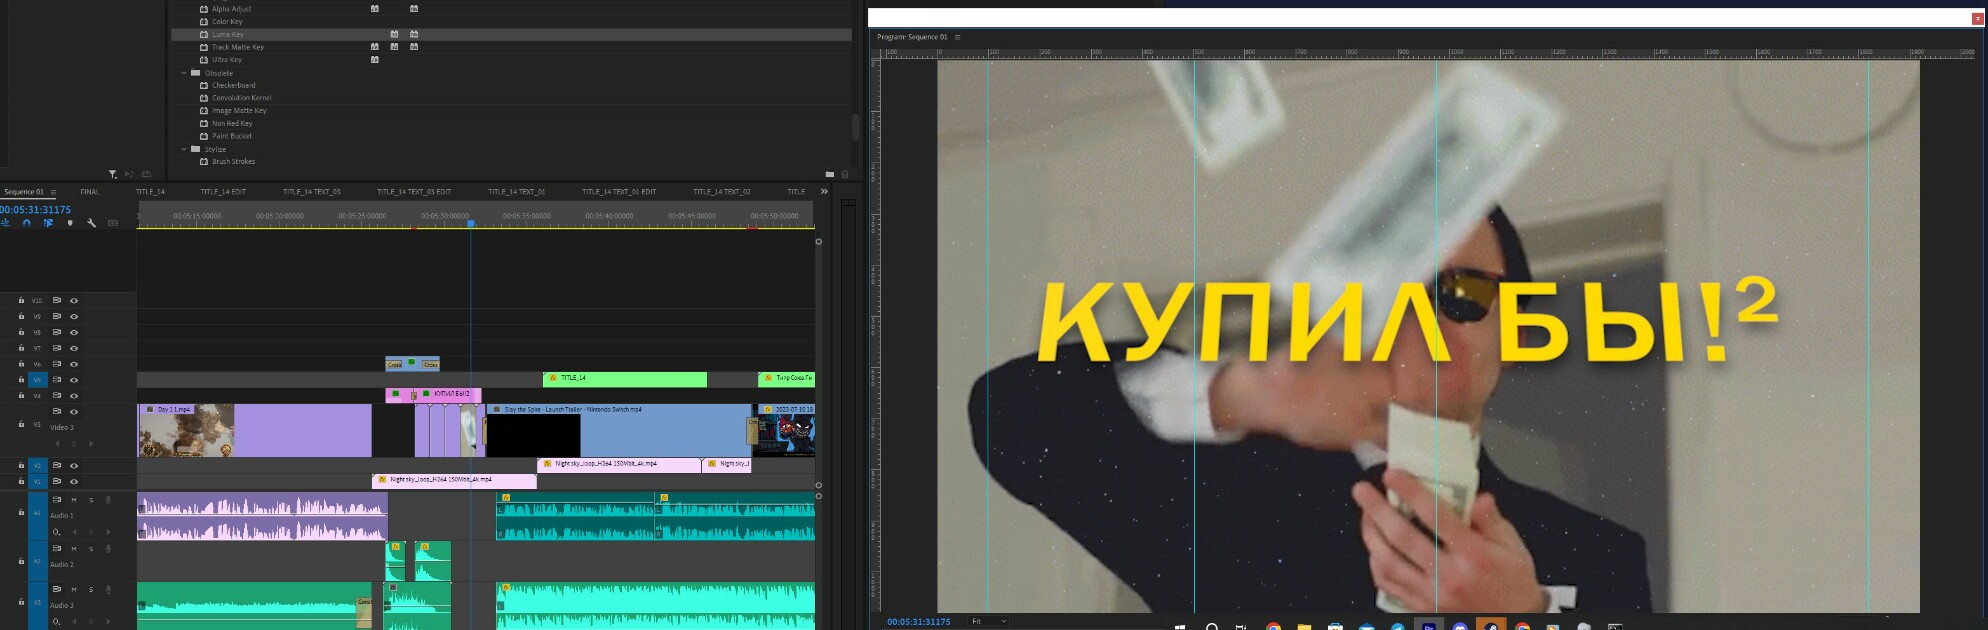
Task: Open the Fit zoom level dropdown
Action: (x=988, y=621)
